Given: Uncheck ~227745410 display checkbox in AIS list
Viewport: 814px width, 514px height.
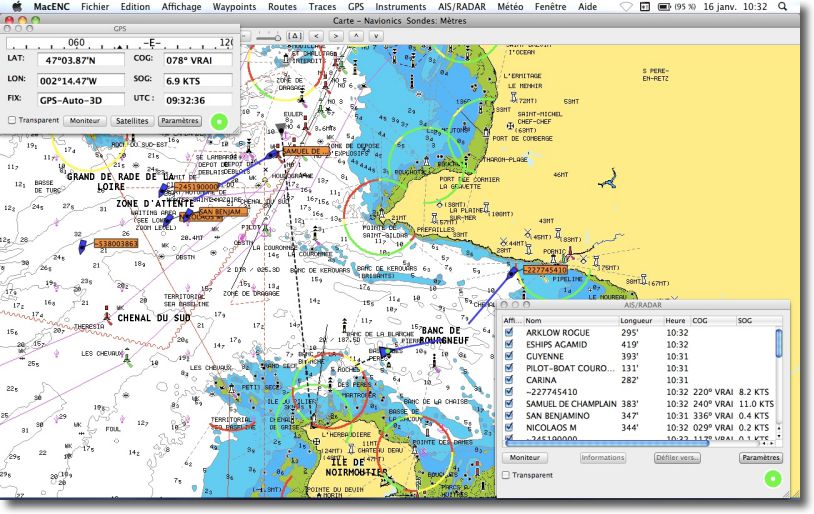Looking at the screenshot, I should click(509, 391).
